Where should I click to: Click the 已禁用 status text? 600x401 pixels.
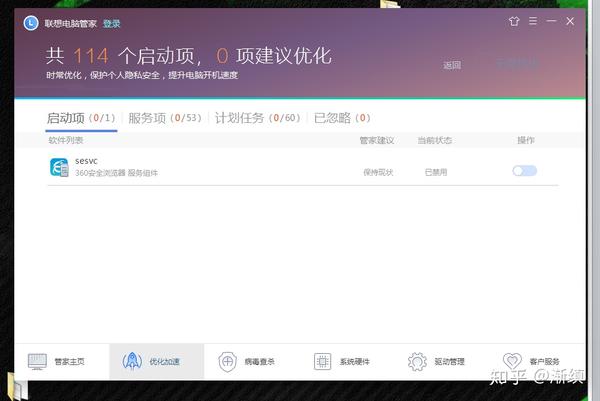pyautogui.click(x=436, y=173)
